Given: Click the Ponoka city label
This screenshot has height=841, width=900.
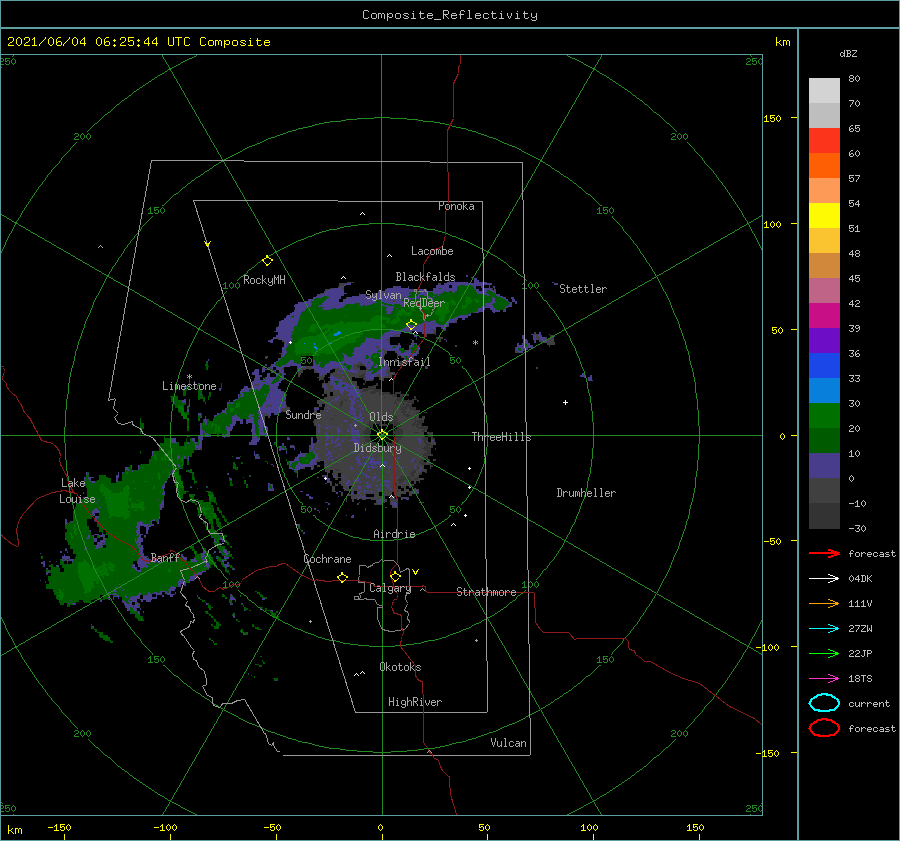Looking at the screenshot, I should coord(456,206).
